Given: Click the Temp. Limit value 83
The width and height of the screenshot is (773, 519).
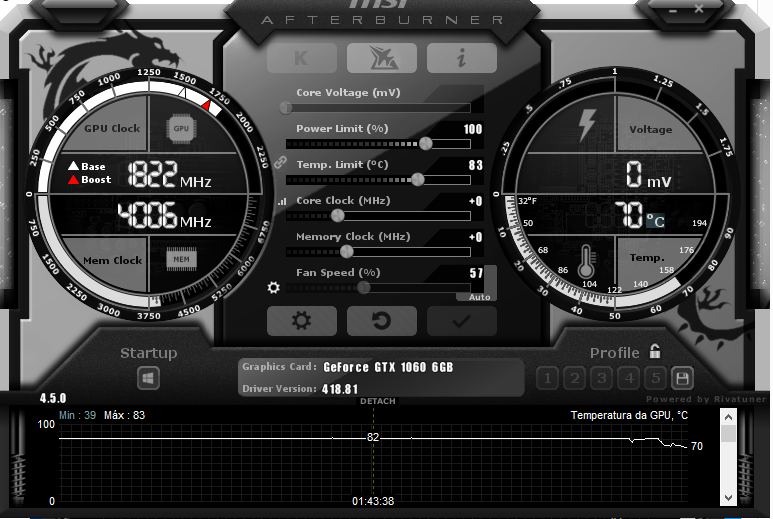Looking at the screenshot, I should click(475, 165).
